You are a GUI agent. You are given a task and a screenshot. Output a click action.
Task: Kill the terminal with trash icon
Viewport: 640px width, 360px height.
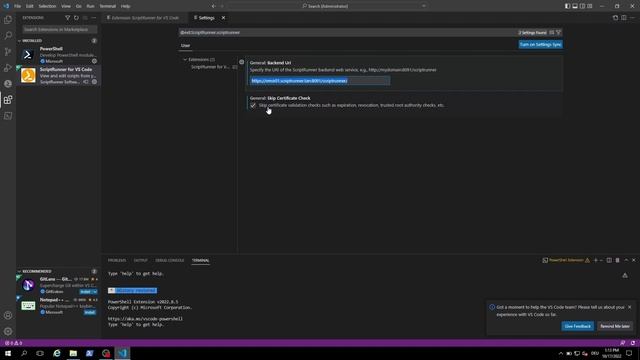[x=618, y=260]
